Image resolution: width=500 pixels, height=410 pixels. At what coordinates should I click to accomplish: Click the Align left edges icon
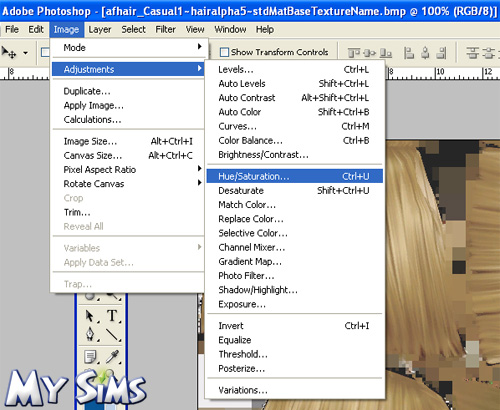[x=409, y=53]
